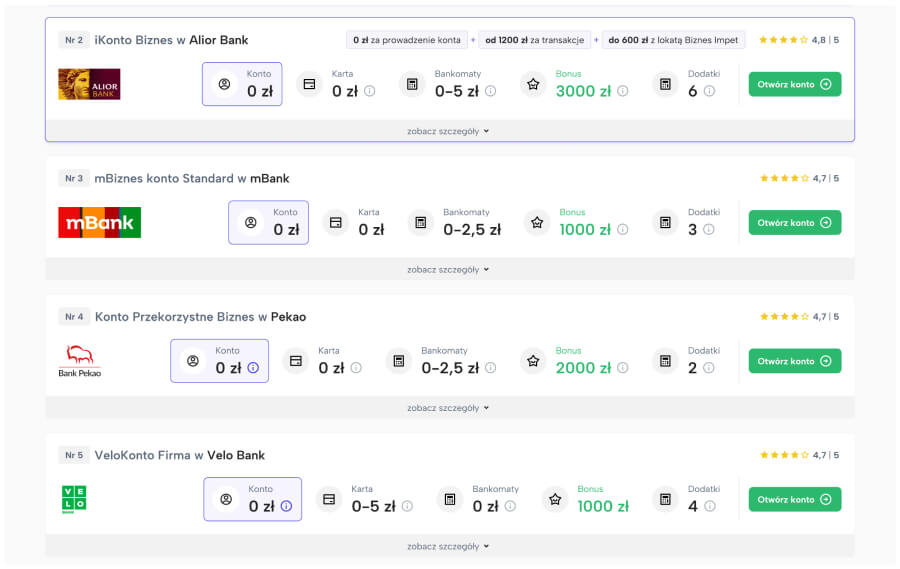Click info icon beside mBank Dodatki 3

click(x=709, y=229)
